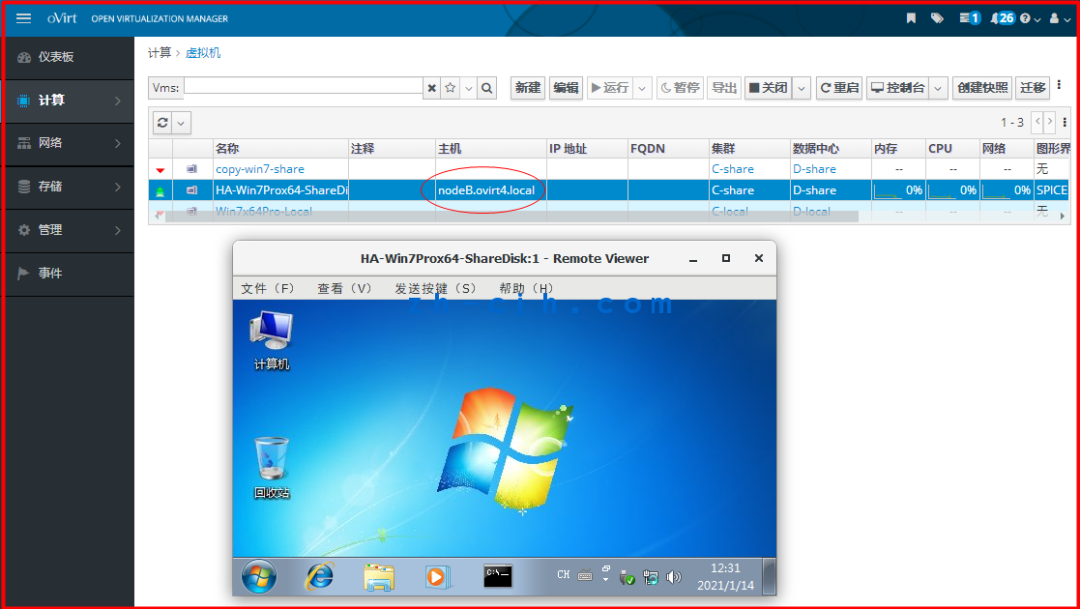Screen dimensions: 1080x609
Task: Select the 计算机 desktop icon
Action: click(271, 341)
